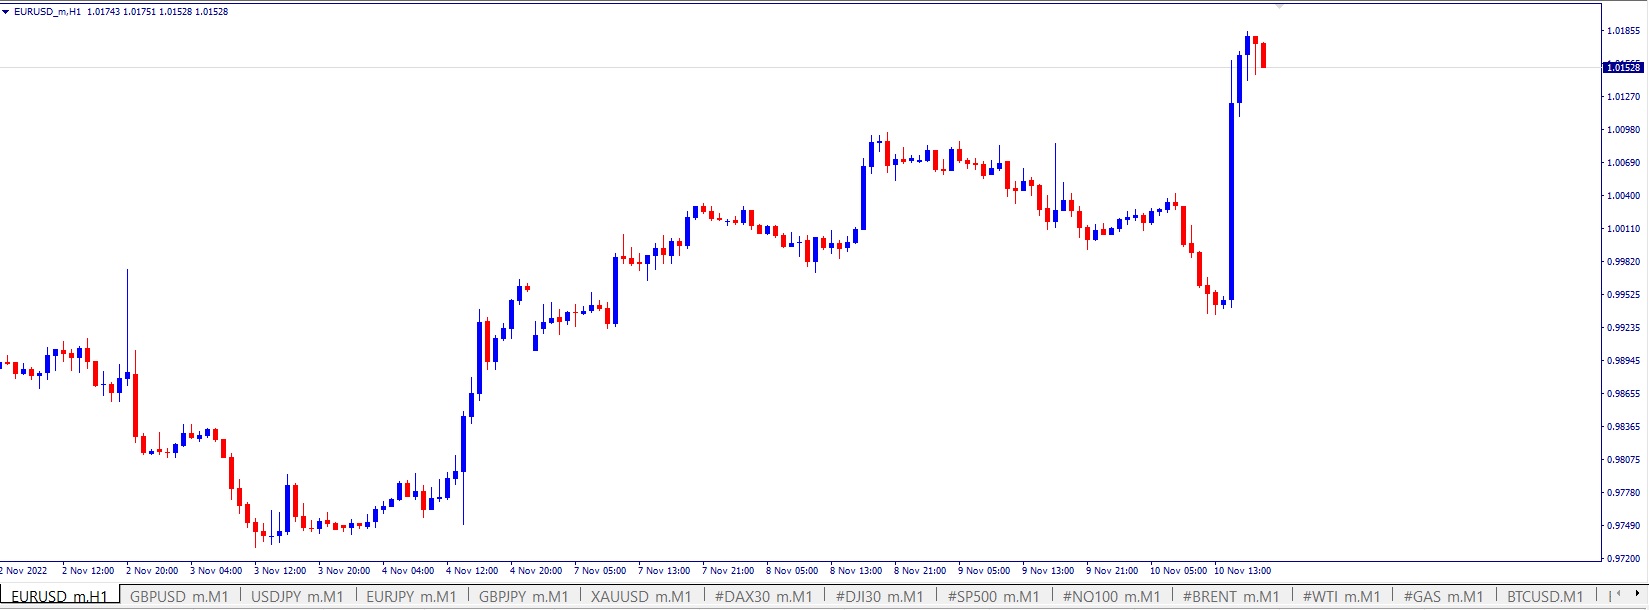Click the 0.98365 price axis label
1649x610 pixels.
click(1623, 427)
